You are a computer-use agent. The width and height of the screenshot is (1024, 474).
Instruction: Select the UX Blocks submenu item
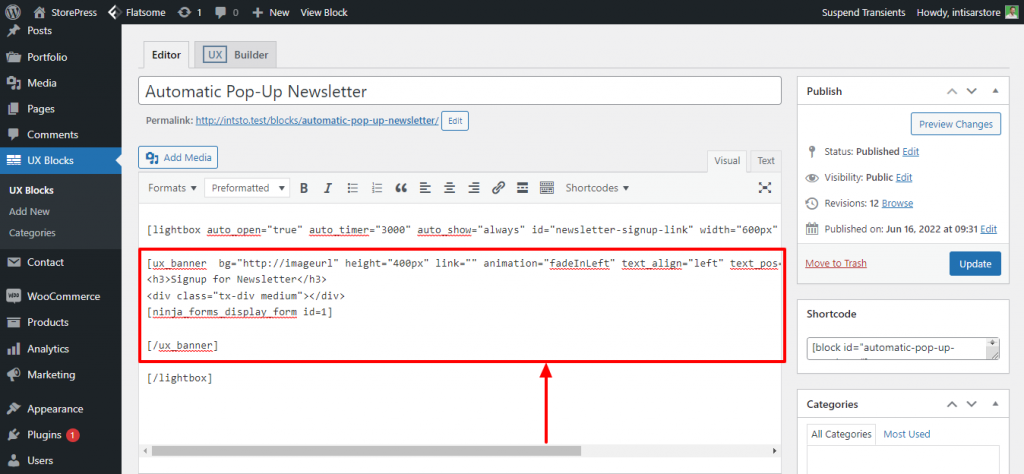[31, 191]
